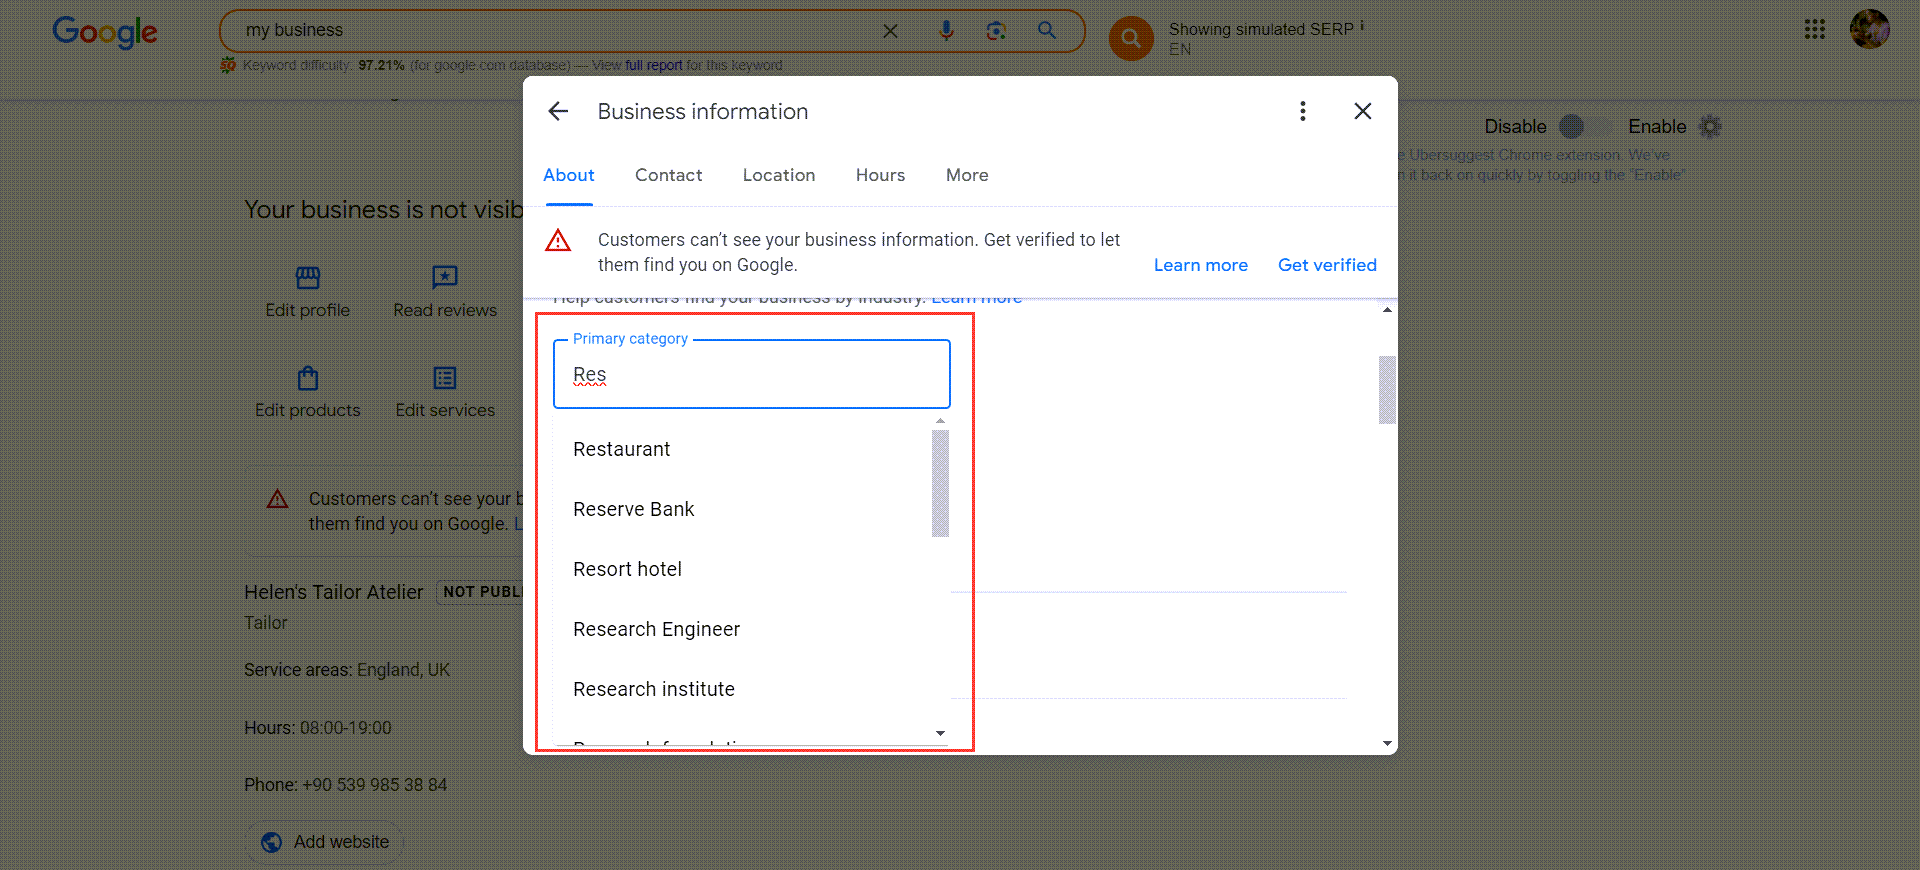Click the Google logo
1920x870 pixels.
pyautogui.click(x=105, y=32)
